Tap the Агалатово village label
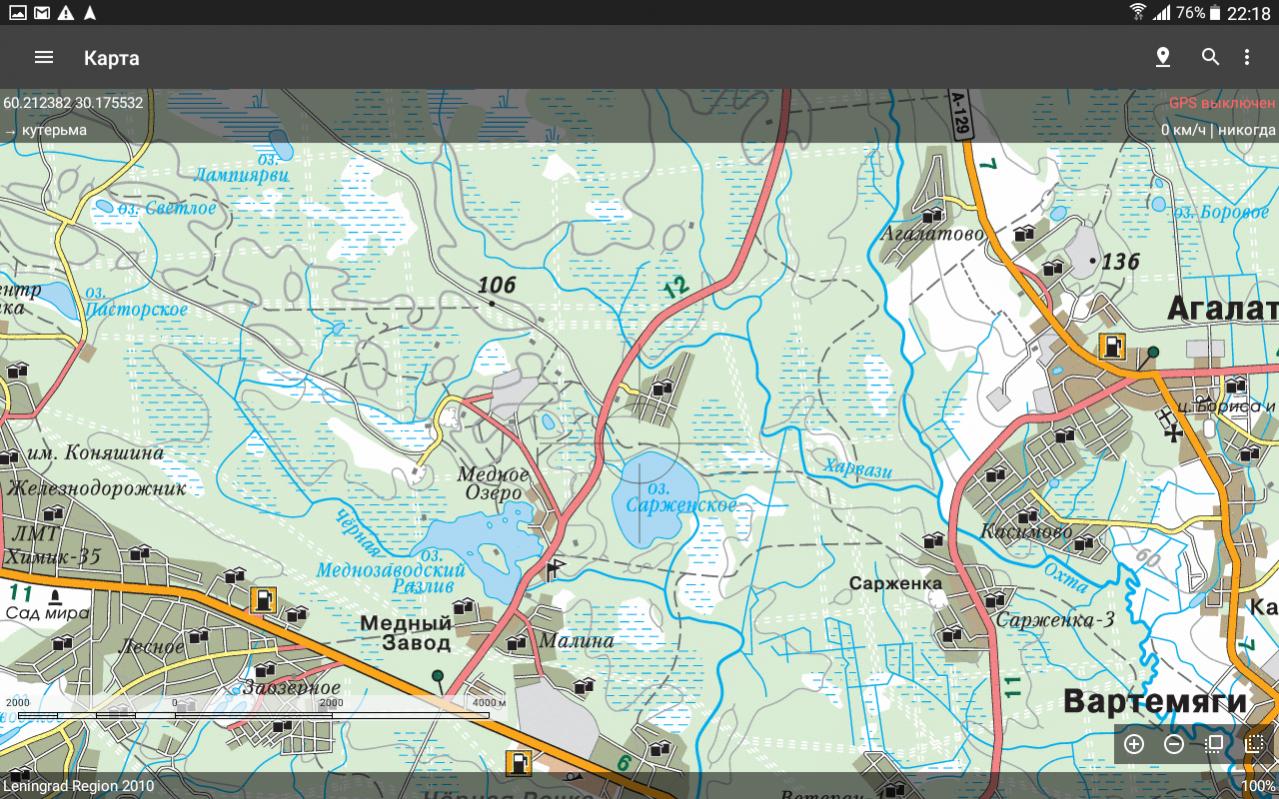 point(931,233)
